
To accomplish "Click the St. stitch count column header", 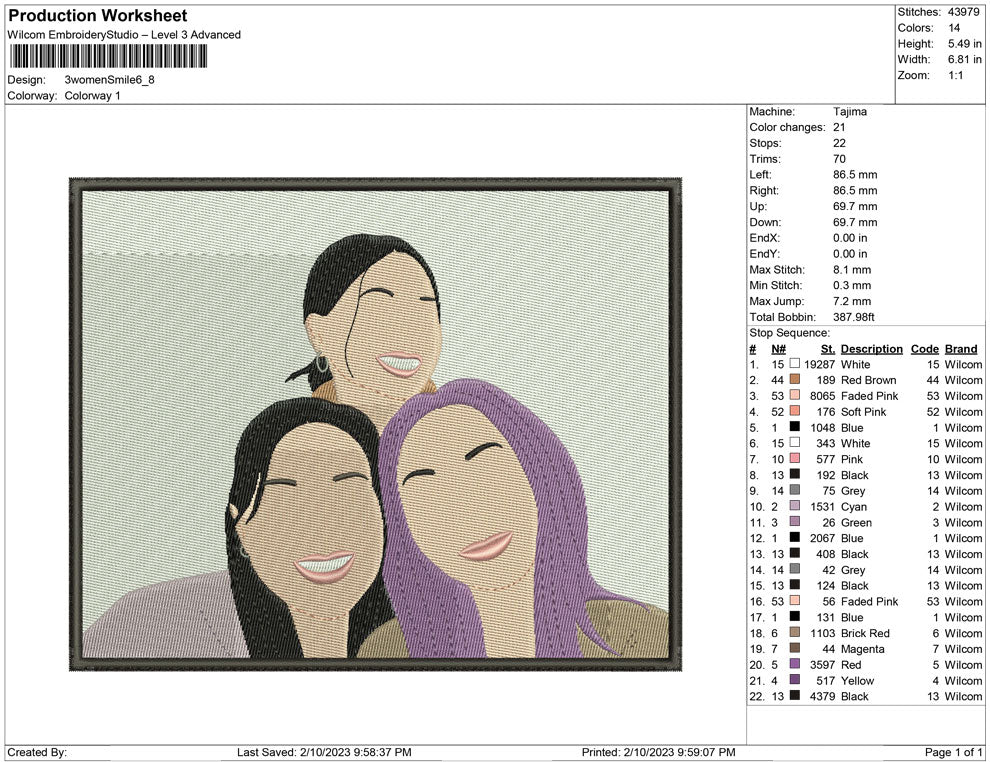I will 827,349.
